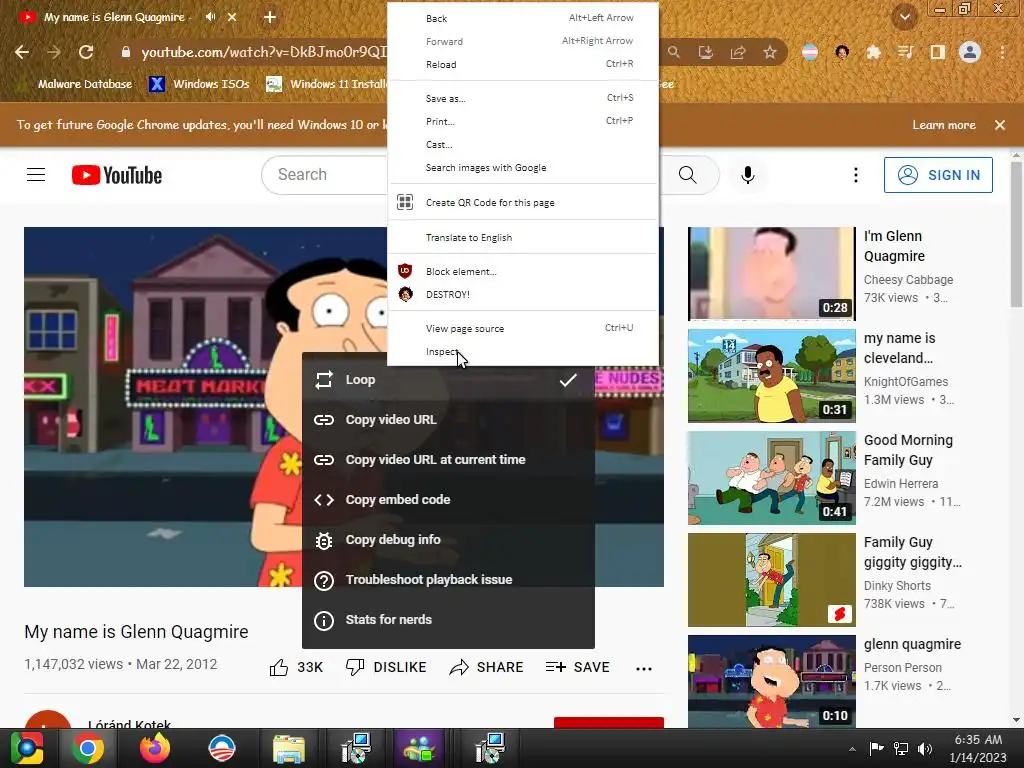Select Copy video URL
This screenshot has height=768, width=1024.
448,420
